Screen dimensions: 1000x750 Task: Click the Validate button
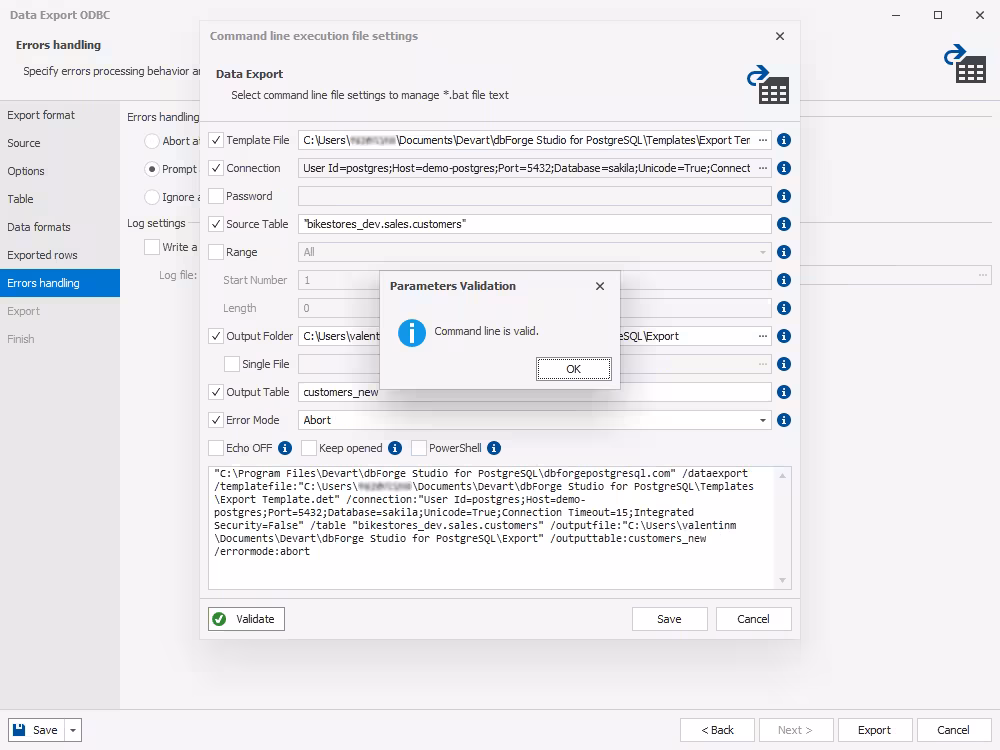click(246, 619)
